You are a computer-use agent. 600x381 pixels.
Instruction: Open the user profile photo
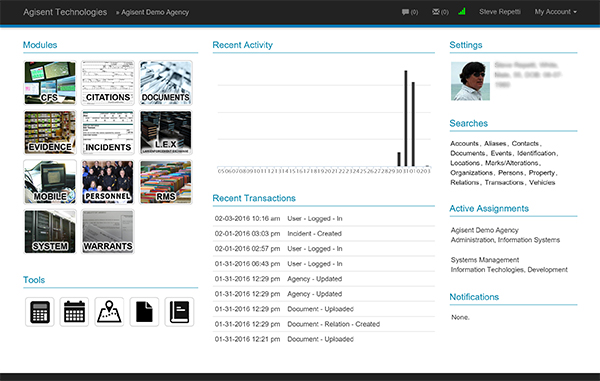point(470,81)
